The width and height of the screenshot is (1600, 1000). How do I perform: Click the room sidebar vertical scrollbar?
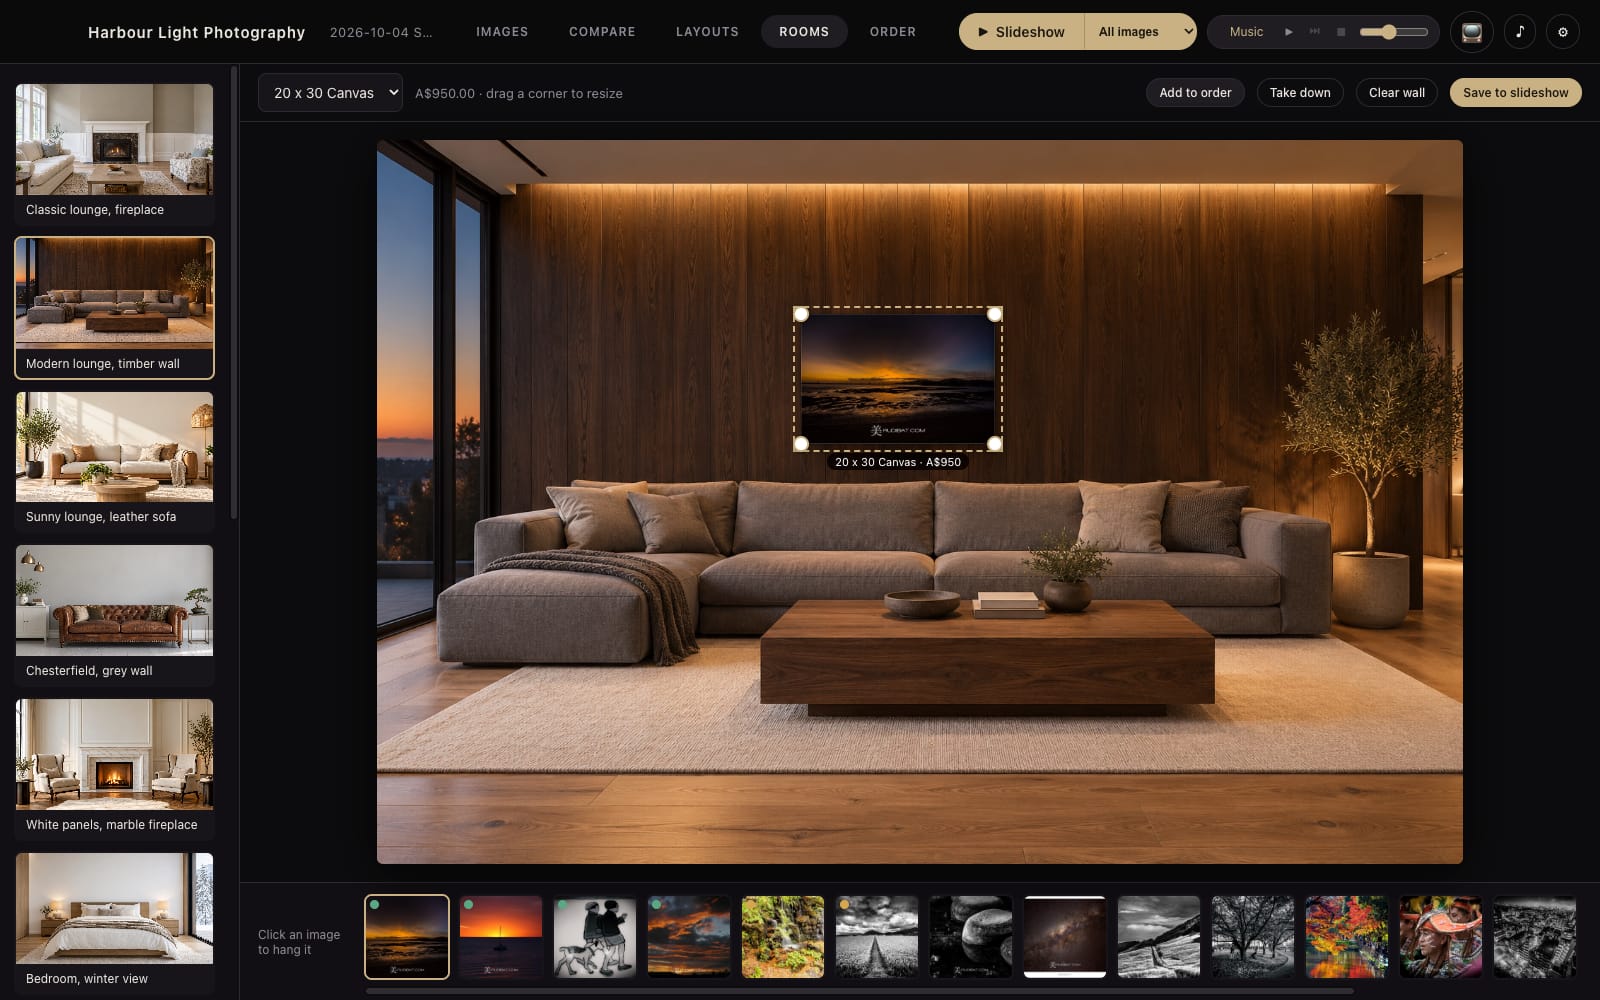click(x=234, y=292)
